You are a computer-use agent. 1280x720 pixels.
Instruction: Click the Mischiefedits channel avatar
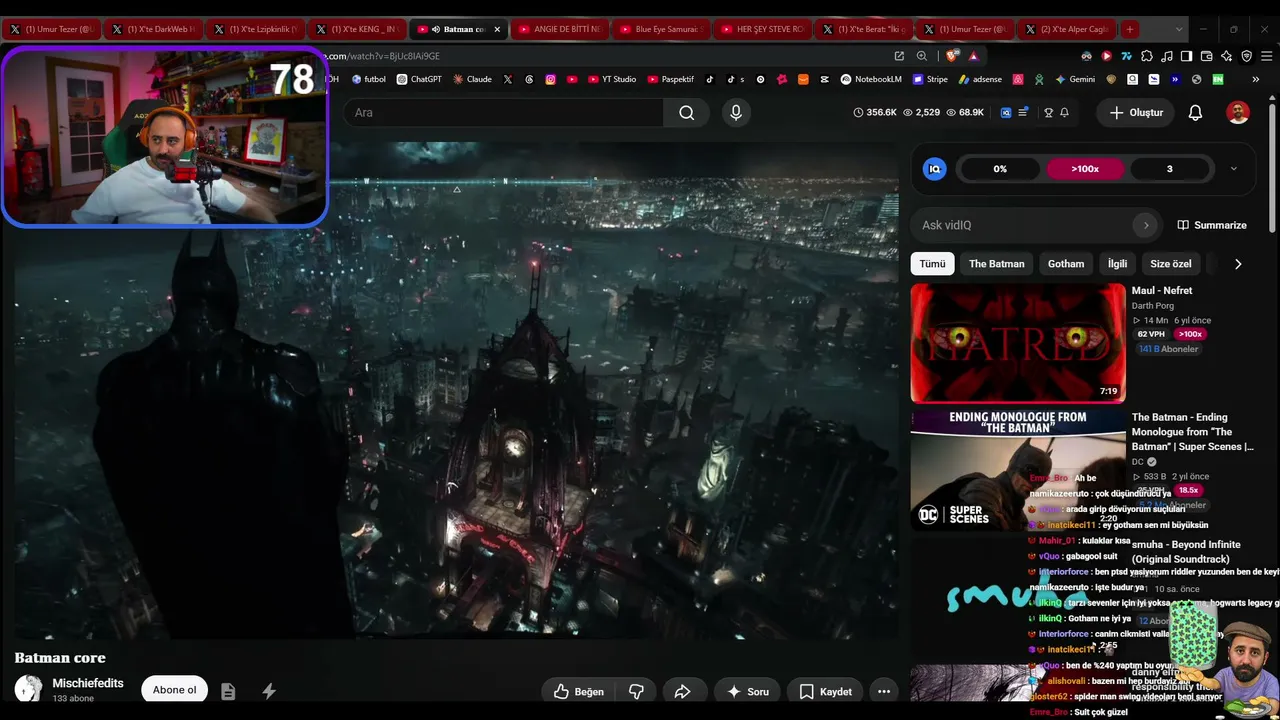(28, 689)
